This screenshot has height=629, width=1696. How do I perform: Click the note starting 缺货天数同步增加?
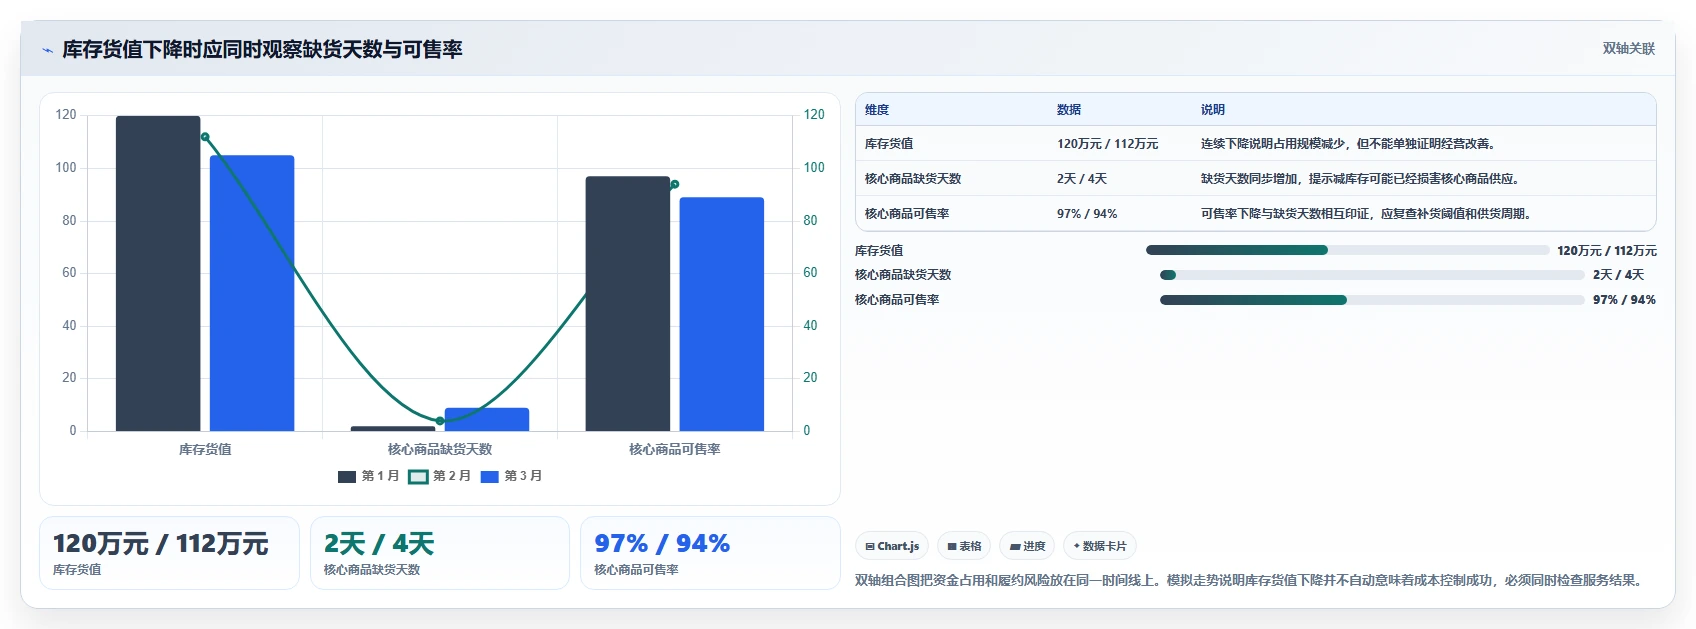click(1362, 179)
